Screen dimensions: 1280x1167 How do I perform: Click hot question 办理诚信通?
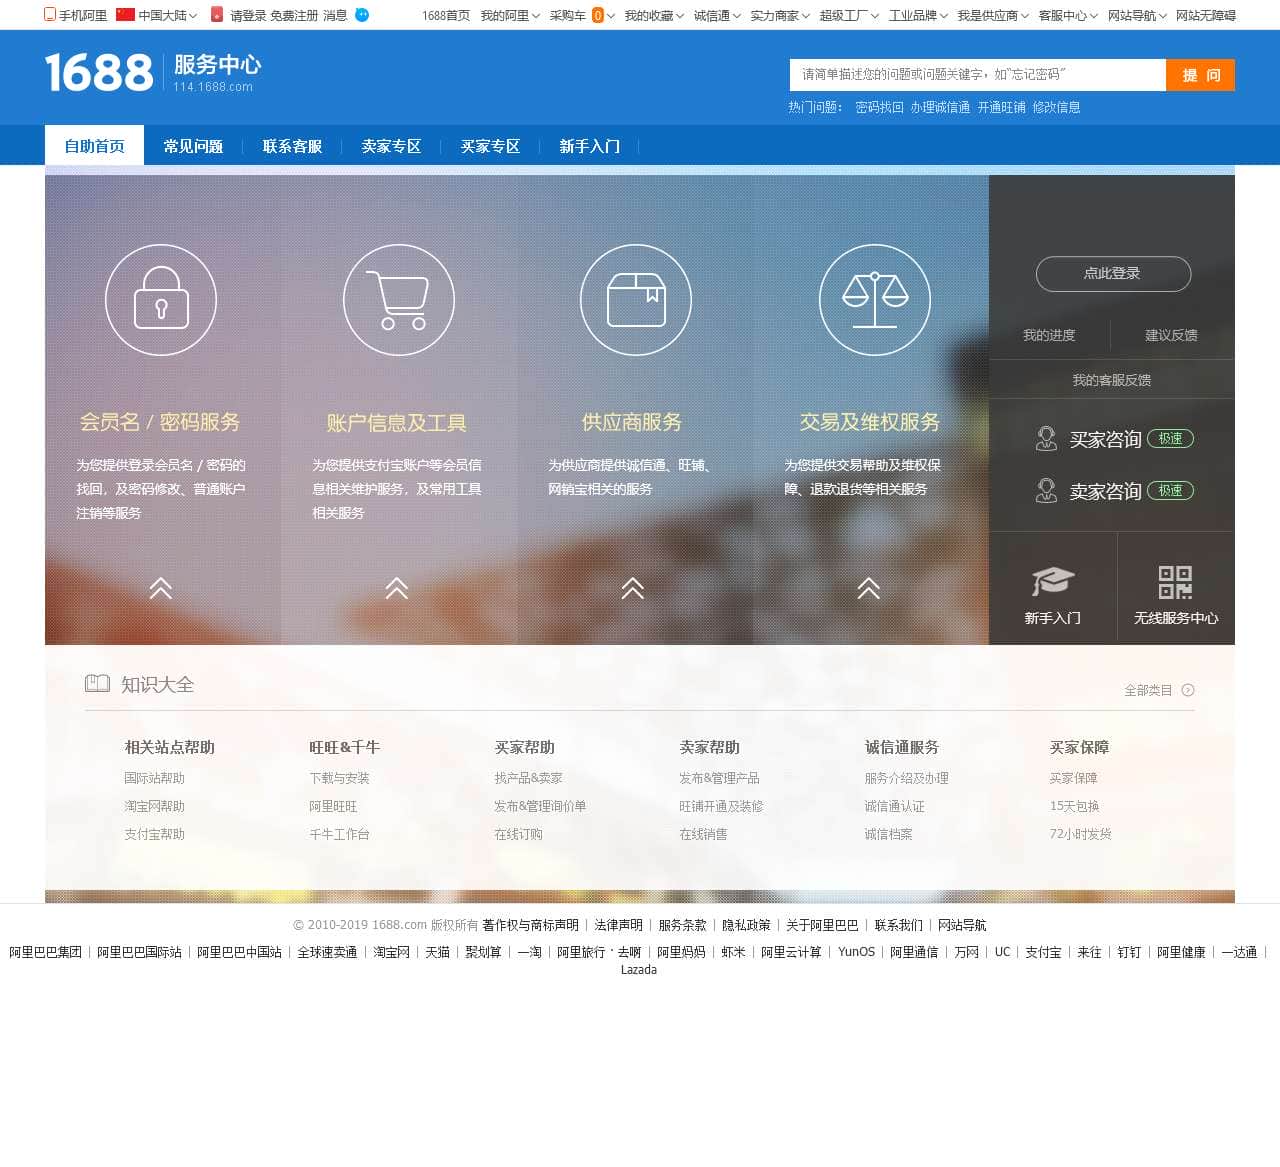[x=940, y=107]
